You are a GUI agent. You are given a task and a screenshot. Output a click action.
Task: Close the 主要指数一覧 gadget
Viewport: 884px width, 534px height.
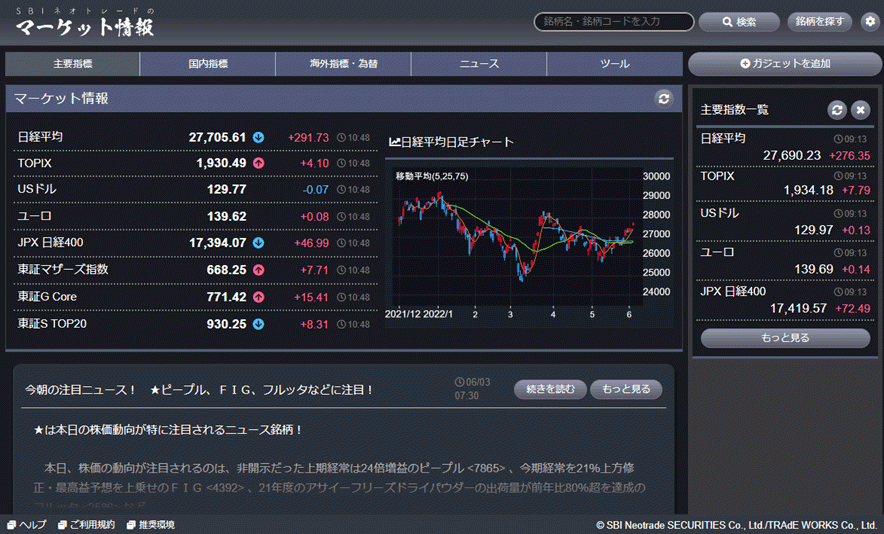click(x=860, y=110)
